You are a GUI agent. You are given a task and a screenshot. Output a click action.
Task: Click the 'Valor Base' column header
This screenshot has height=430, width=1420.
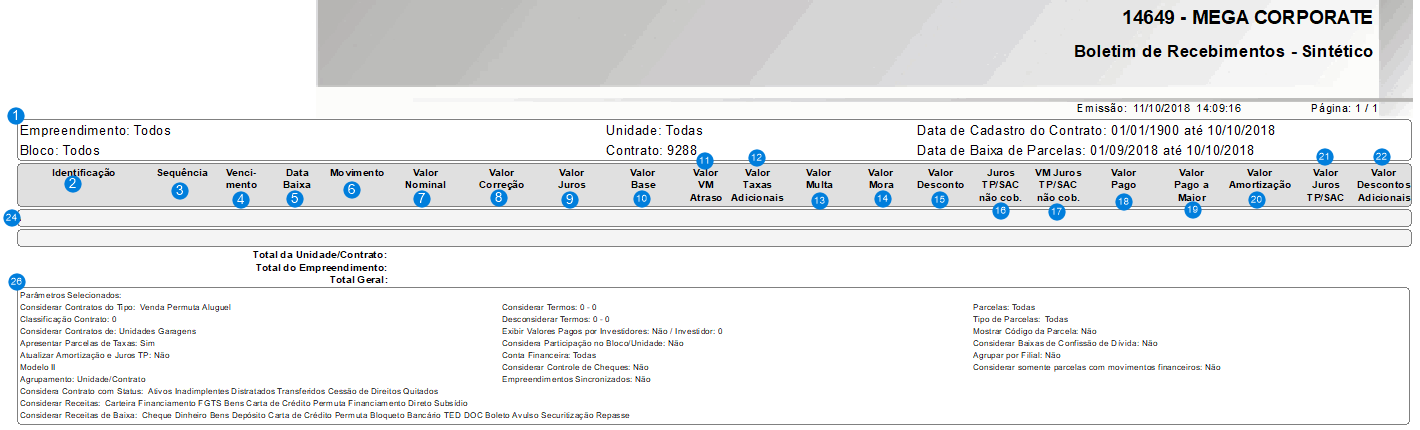point(643,179)
